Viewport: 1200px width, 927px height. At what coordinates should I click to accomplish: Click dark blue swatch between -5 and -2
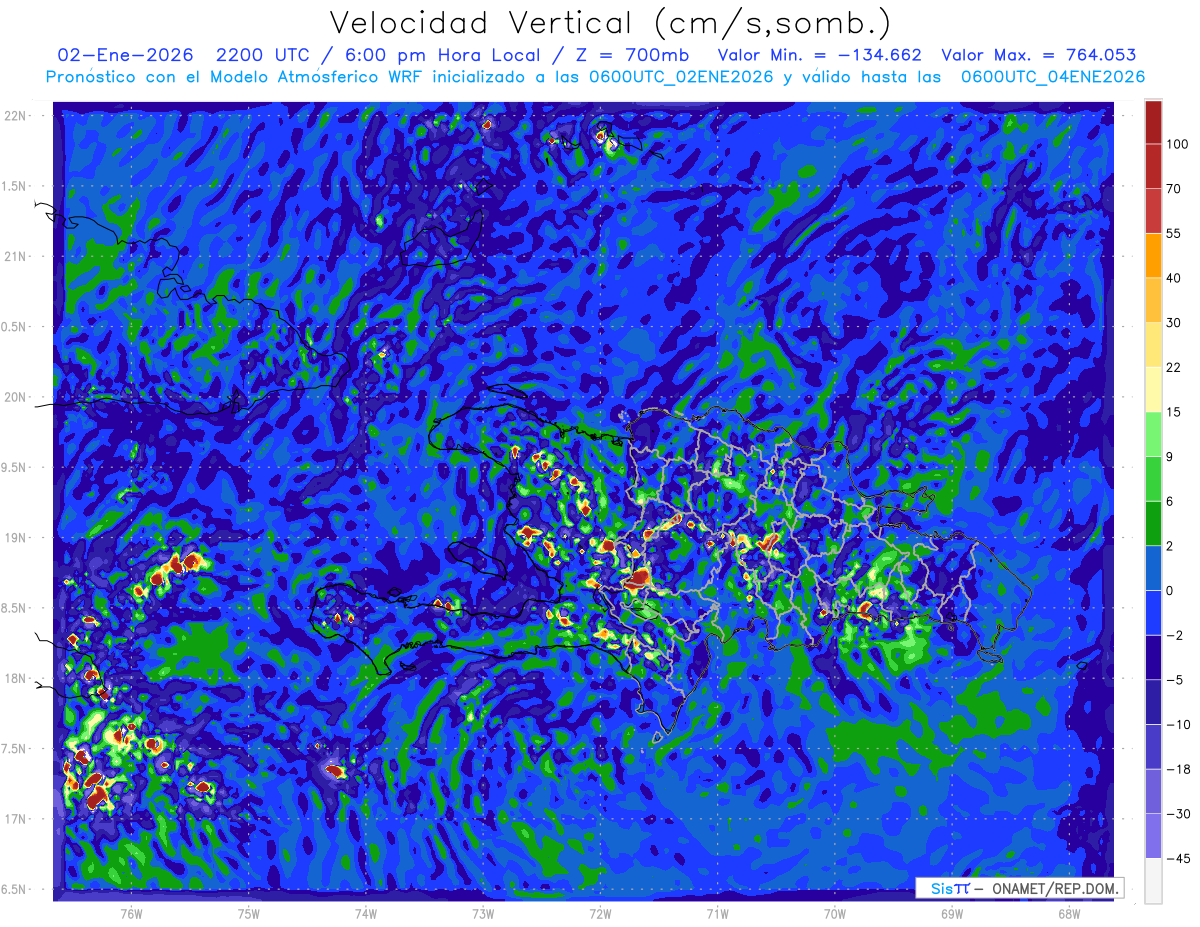tap(1153, 657)
